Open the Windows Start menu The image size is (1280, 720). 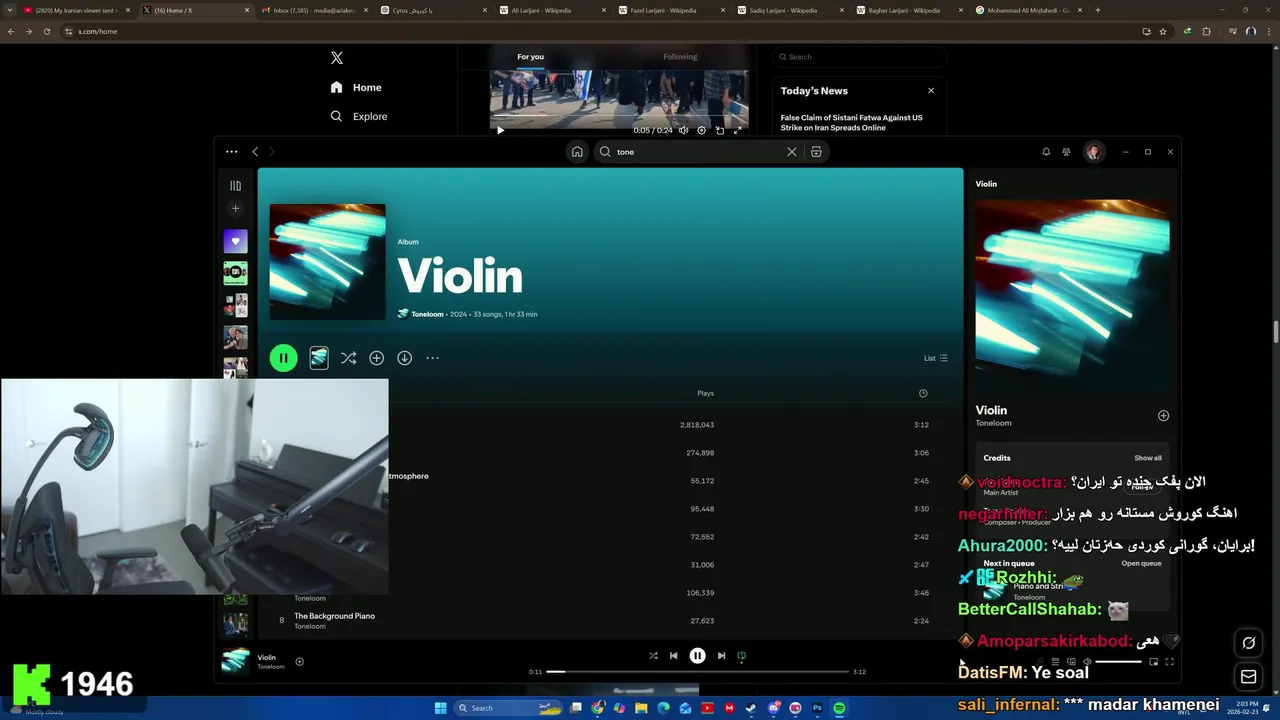coord(440,708)
